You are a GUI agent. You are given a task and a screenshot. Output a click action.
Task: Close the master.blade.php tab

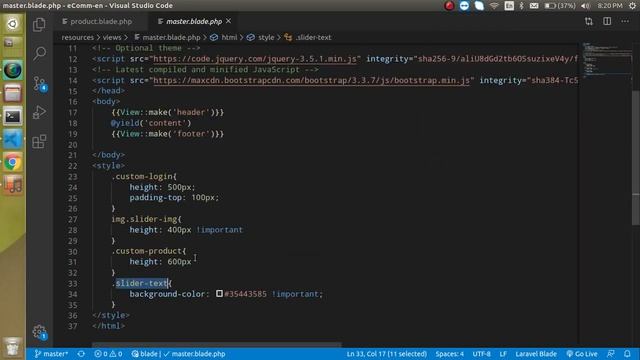tap(229, 21)
